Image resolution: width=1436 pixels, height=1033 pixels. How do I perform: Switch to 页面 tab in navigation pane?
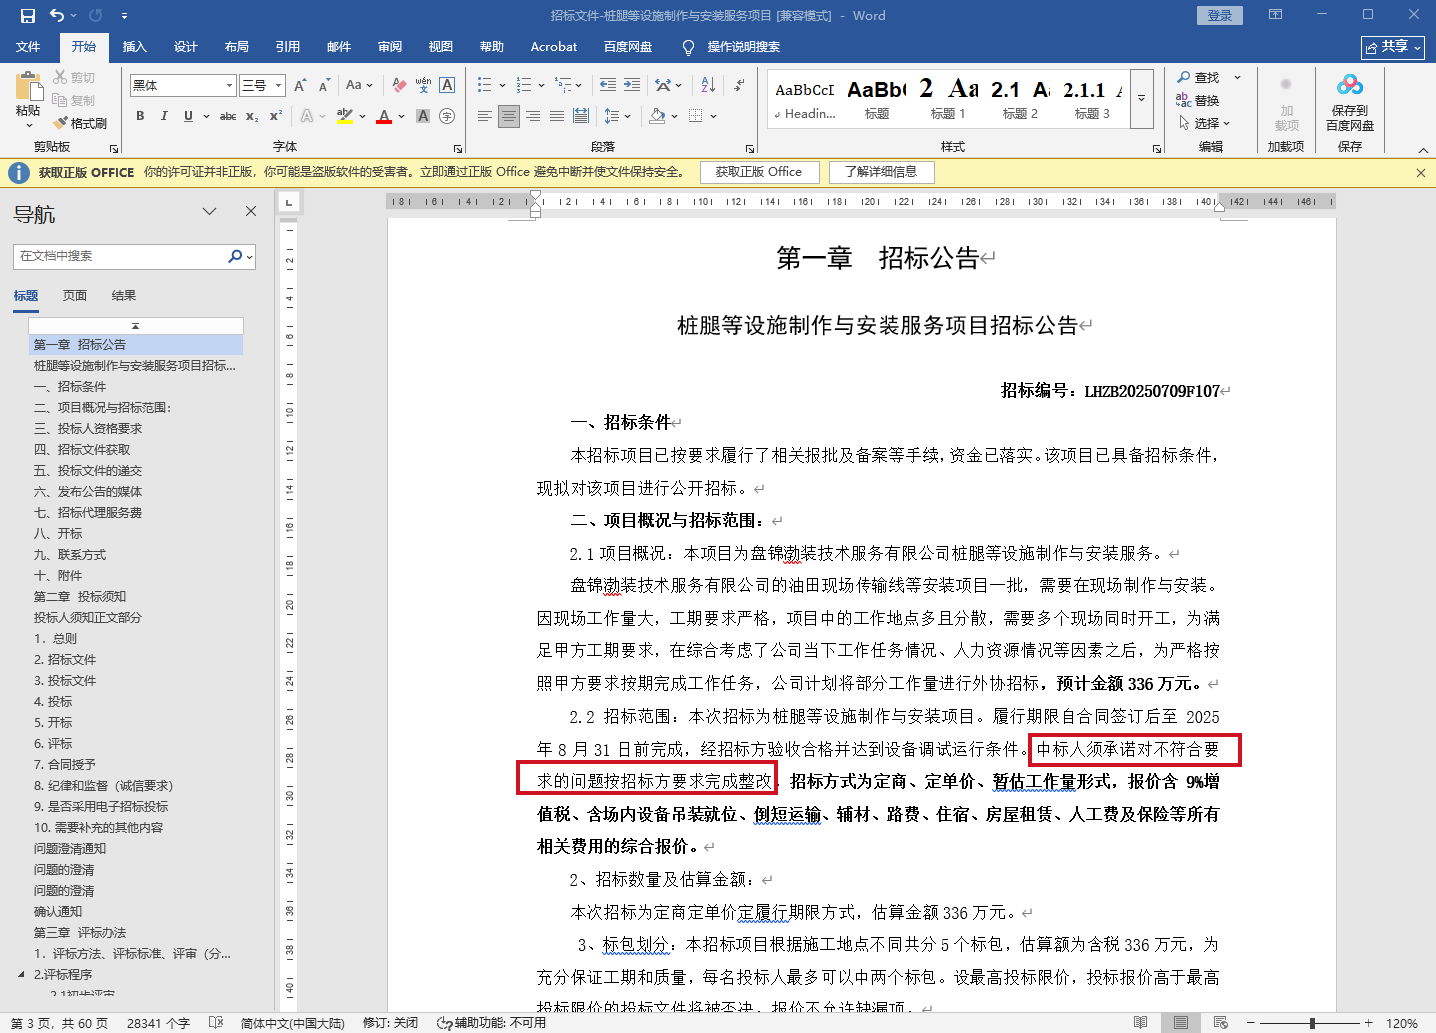pyautogui.click(x=75, y=295)
